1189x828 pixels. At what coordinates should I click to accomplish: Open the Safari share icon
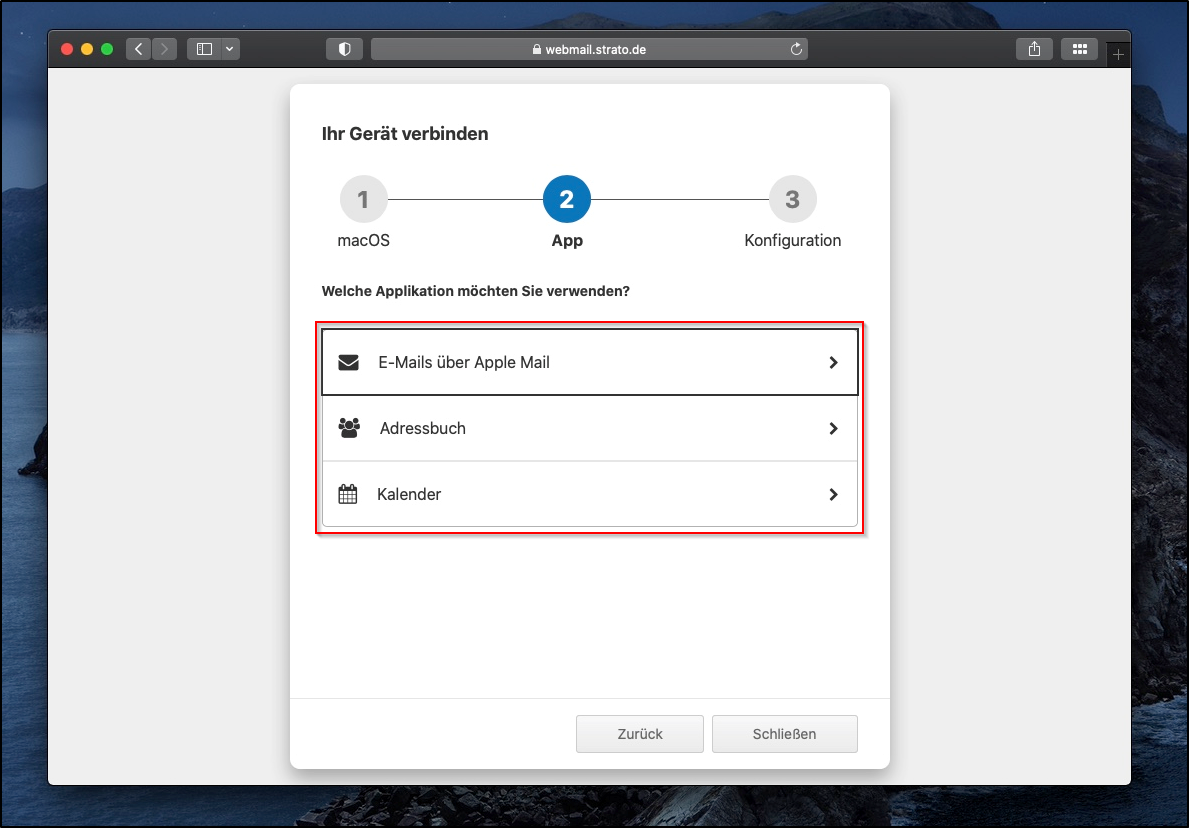1034,49
